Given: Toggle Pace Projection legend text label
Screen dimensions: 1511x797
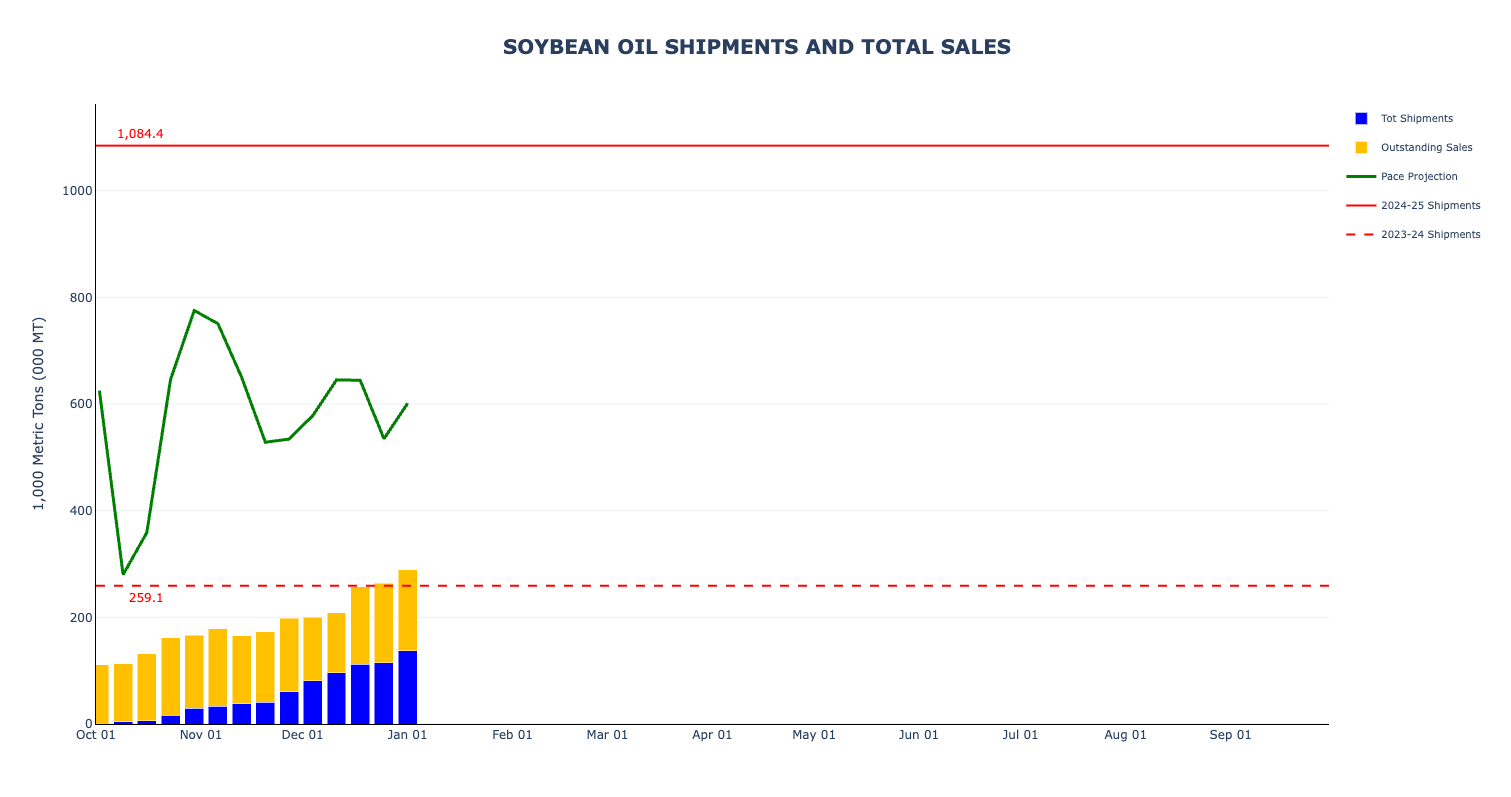Looking at the screenshot, I should coord(1419,176).
